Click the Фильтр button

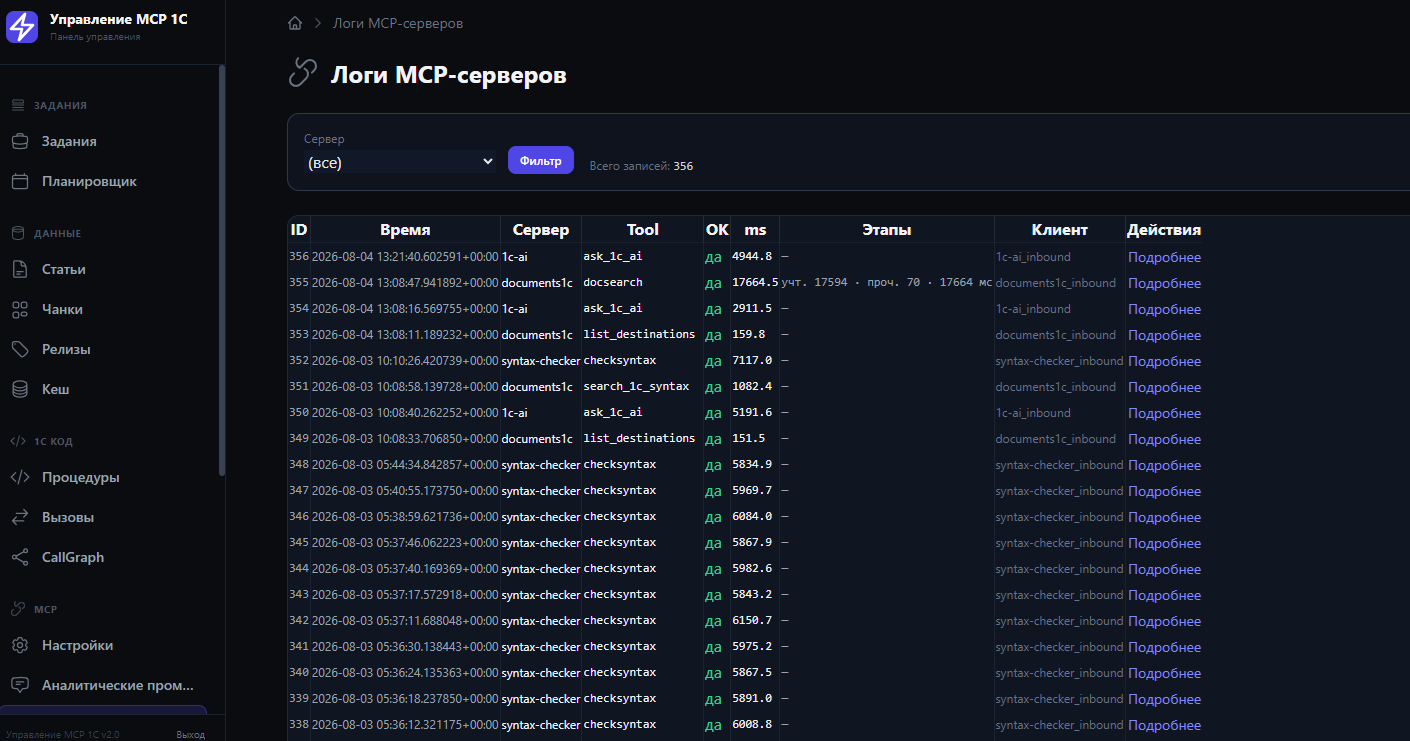(x=541, y=160)
